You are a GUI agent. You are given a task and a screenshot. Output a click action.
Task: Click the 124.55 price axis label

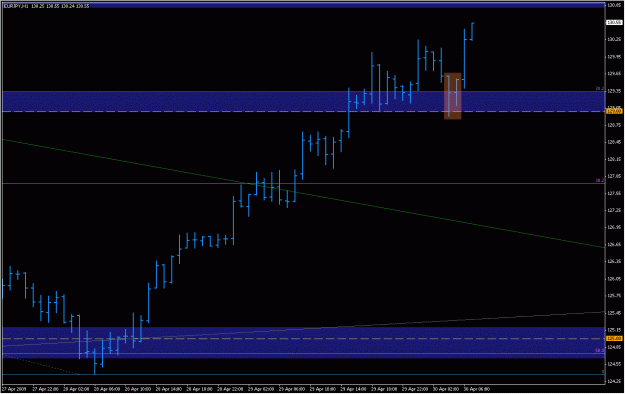614,364
